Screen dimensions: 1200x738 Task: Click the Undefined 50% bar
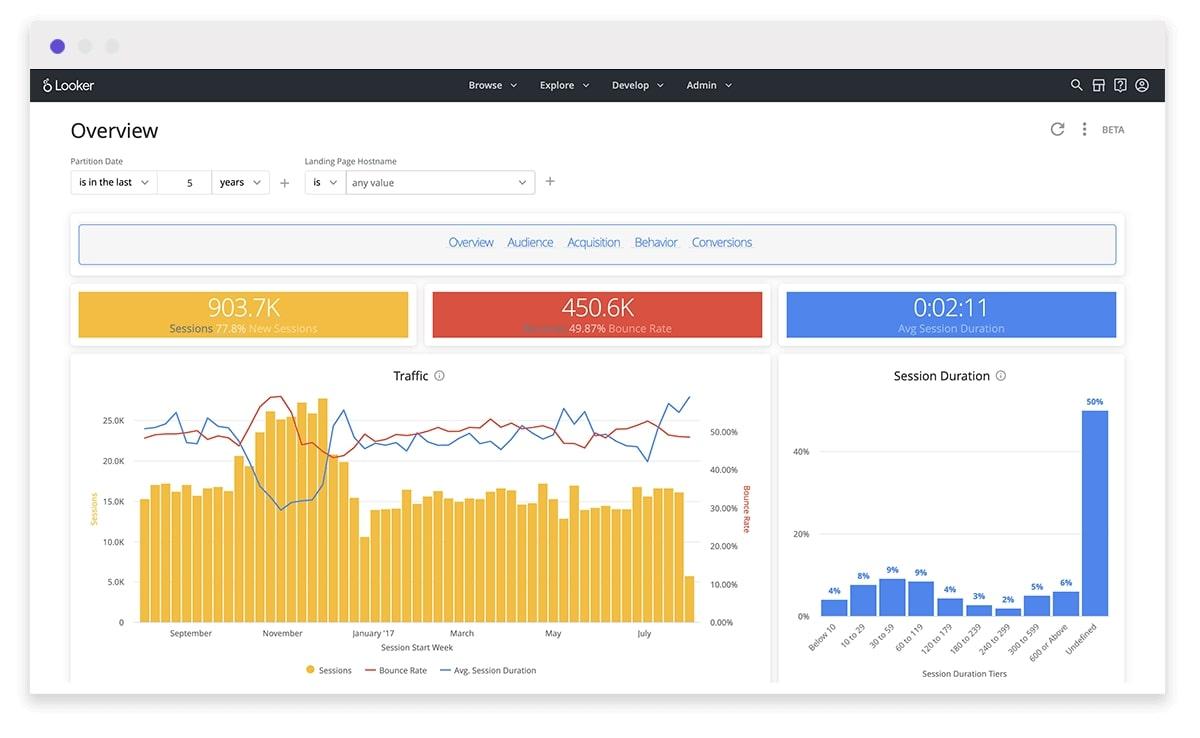pyautogui.click(x=1095, y=513)
